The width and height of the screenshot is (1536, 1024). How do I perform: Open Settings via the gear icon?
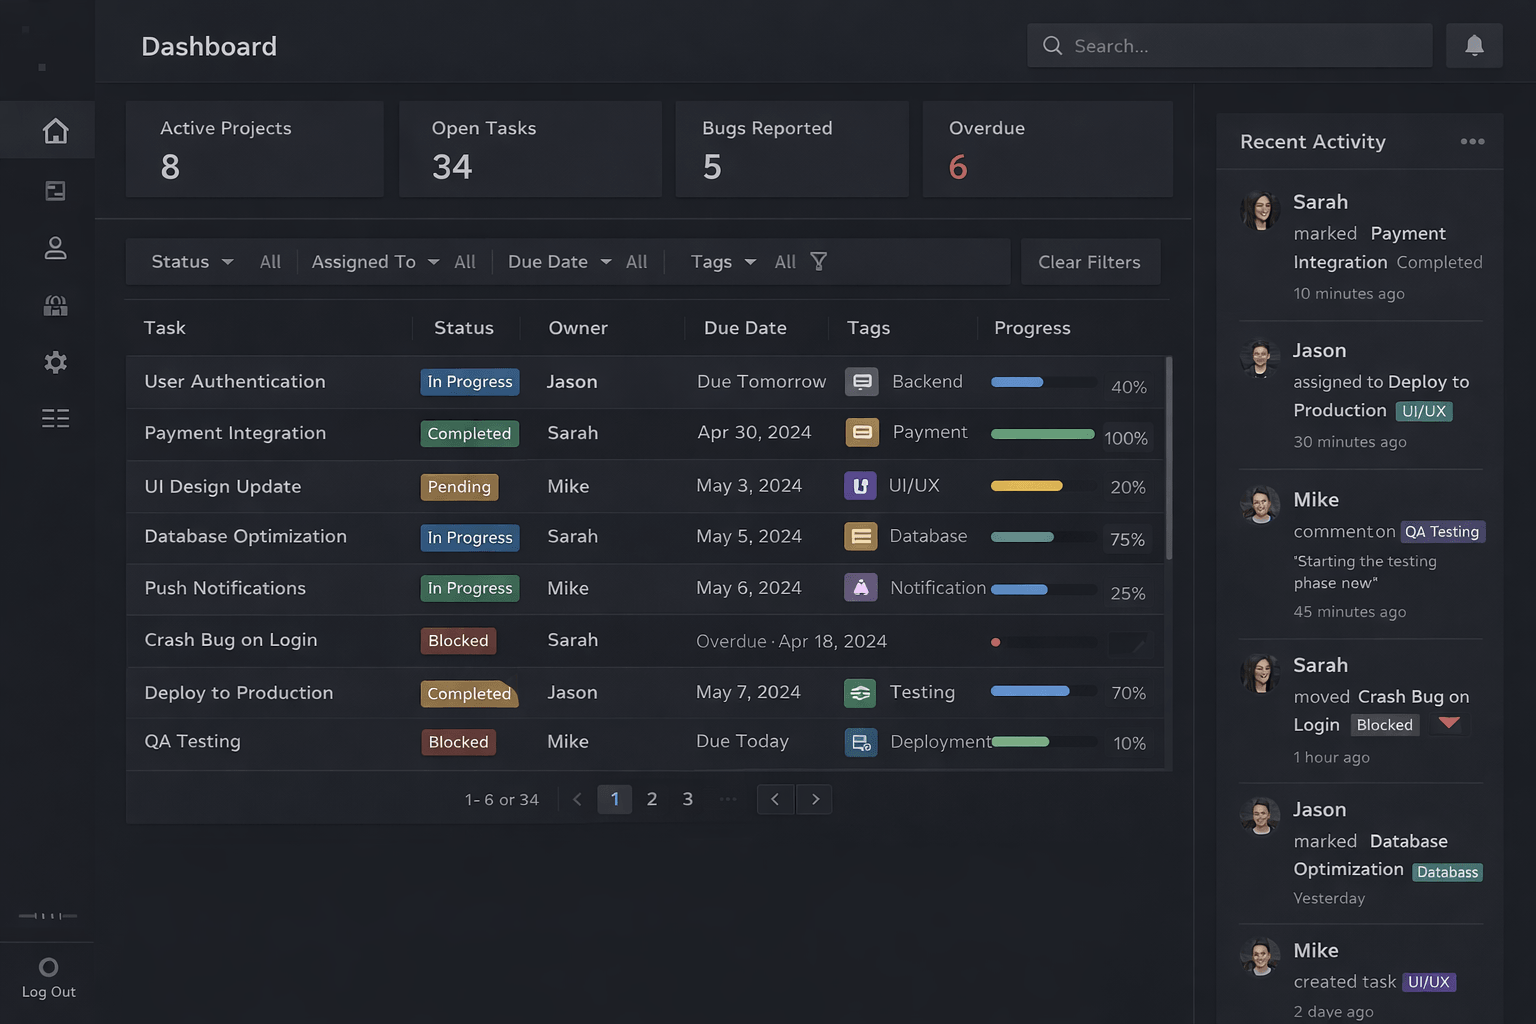pos(55,362)
